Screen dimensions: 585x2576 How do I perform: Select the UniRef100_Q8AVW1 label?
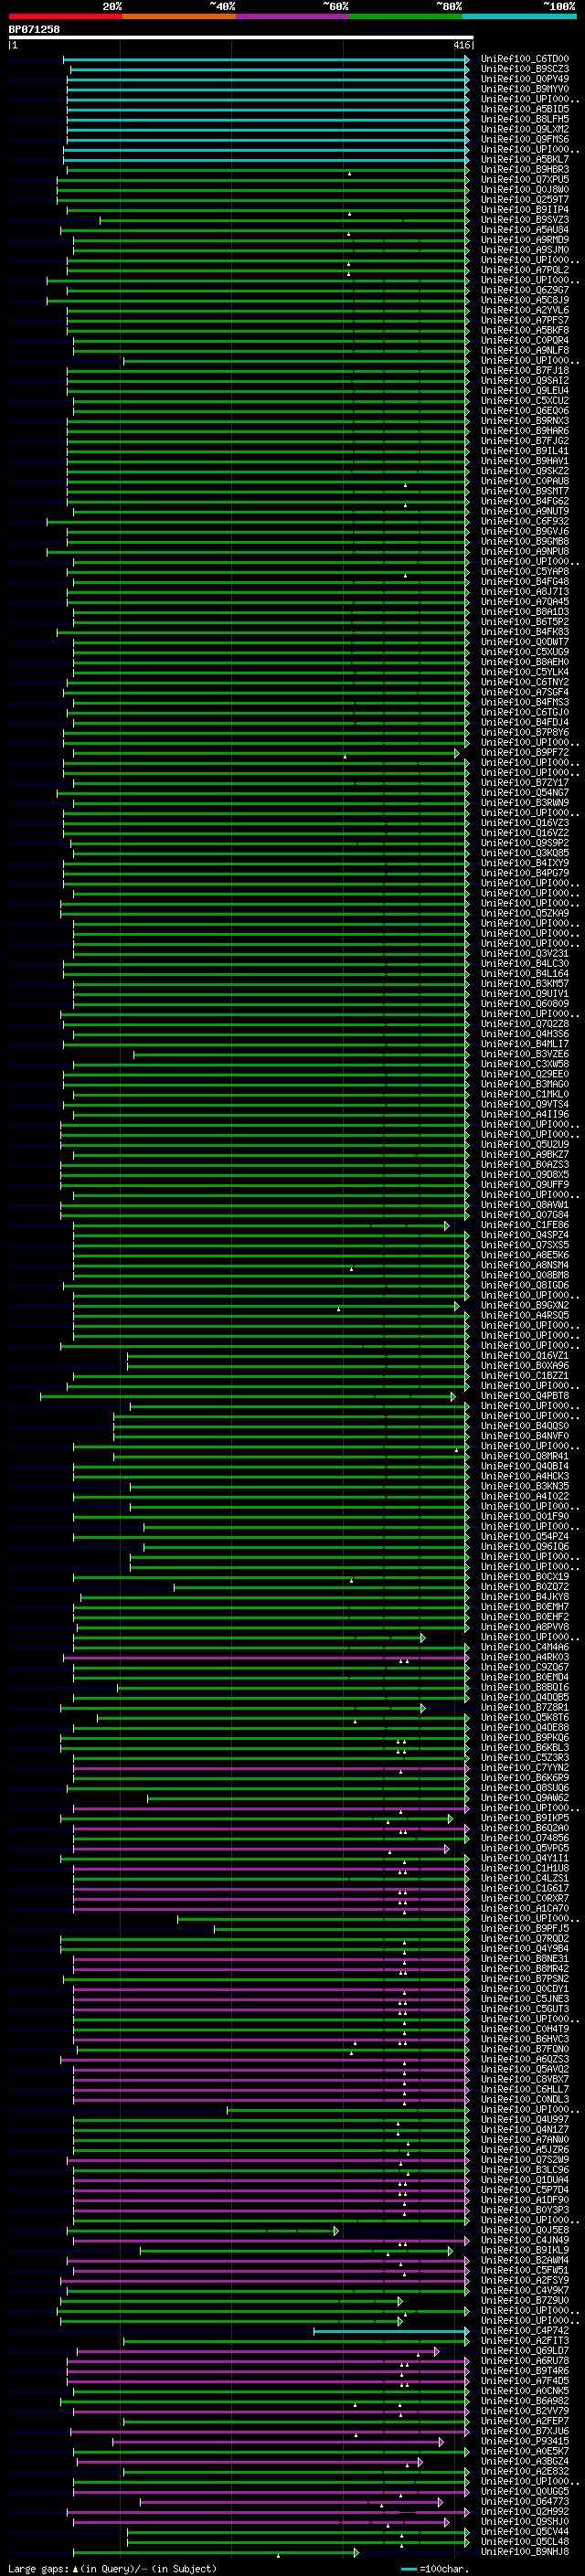click(524, 1205)
